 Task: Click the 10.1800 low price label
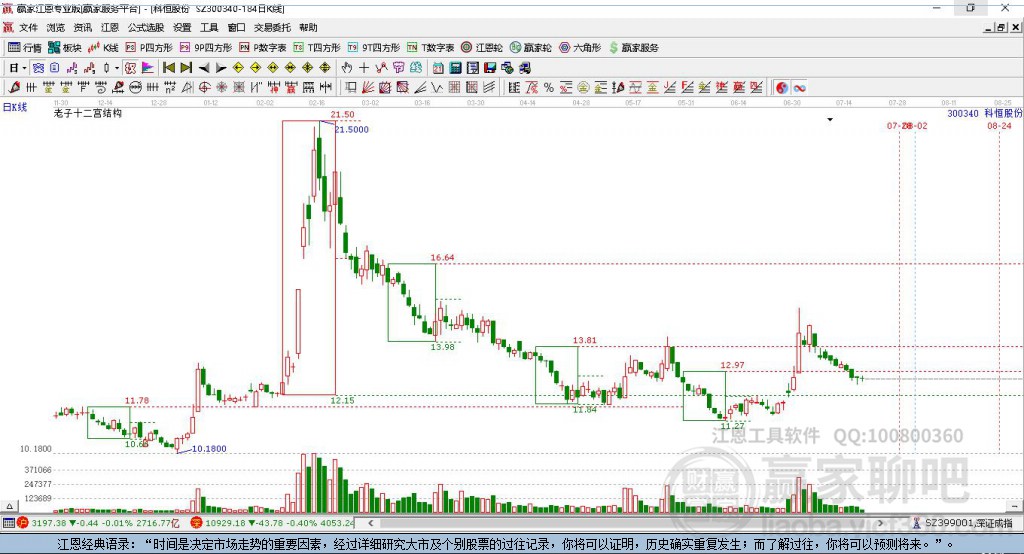click(x=209, y=449)
